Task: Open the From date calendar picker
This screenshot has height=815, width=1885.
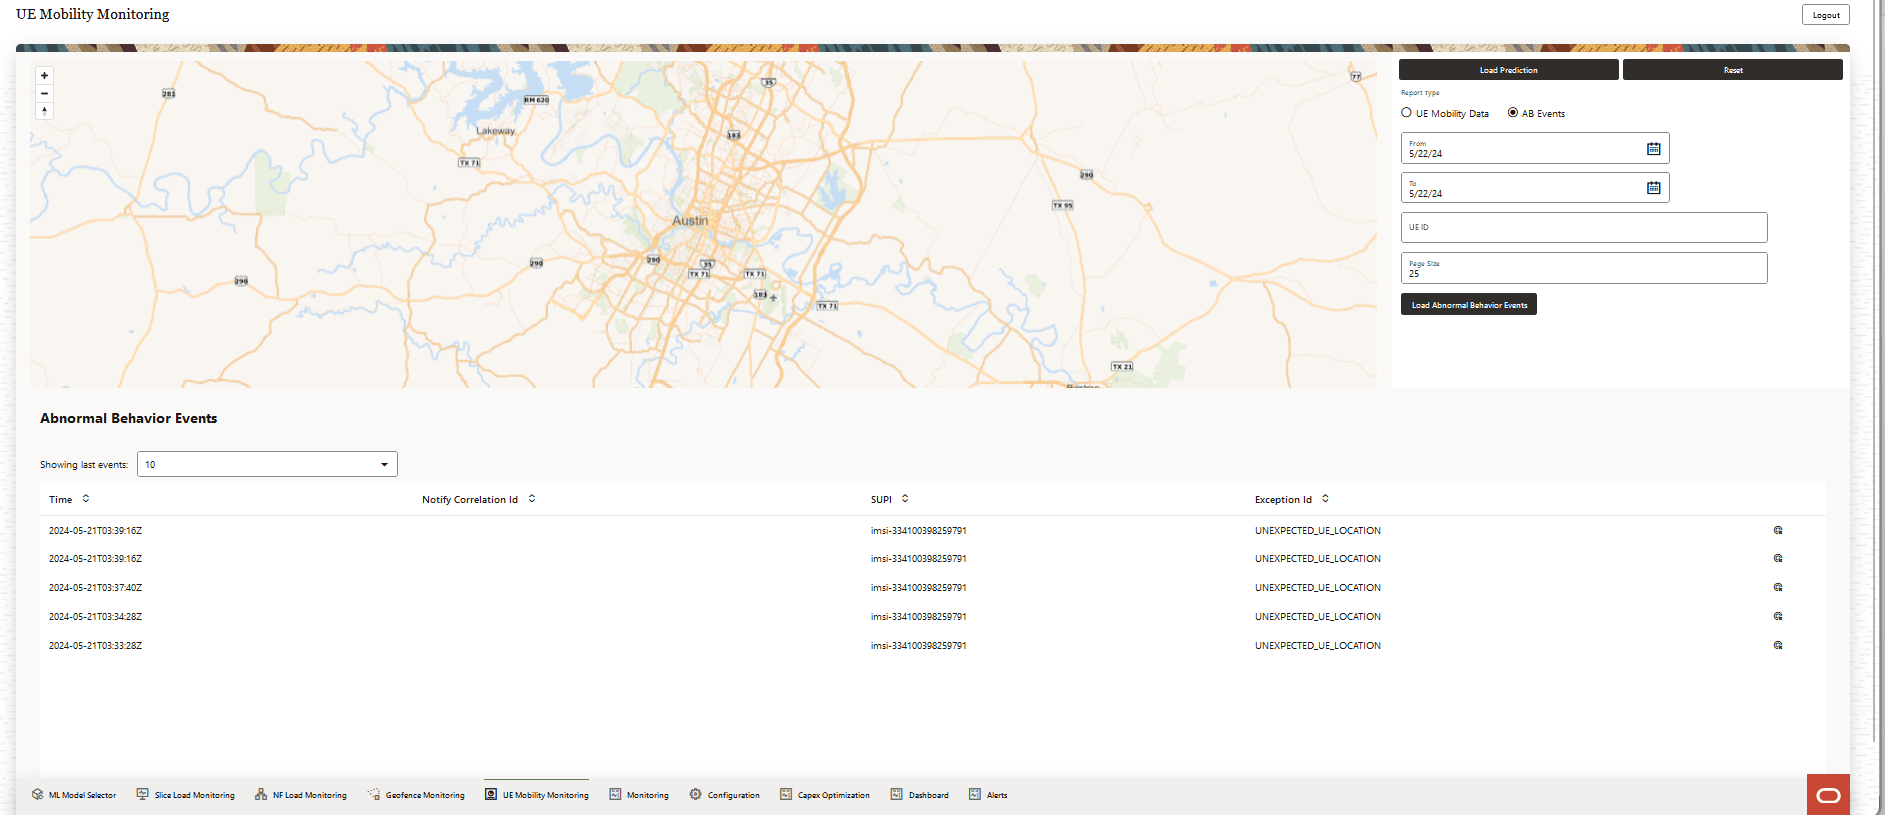Action: click(1654, 149)
